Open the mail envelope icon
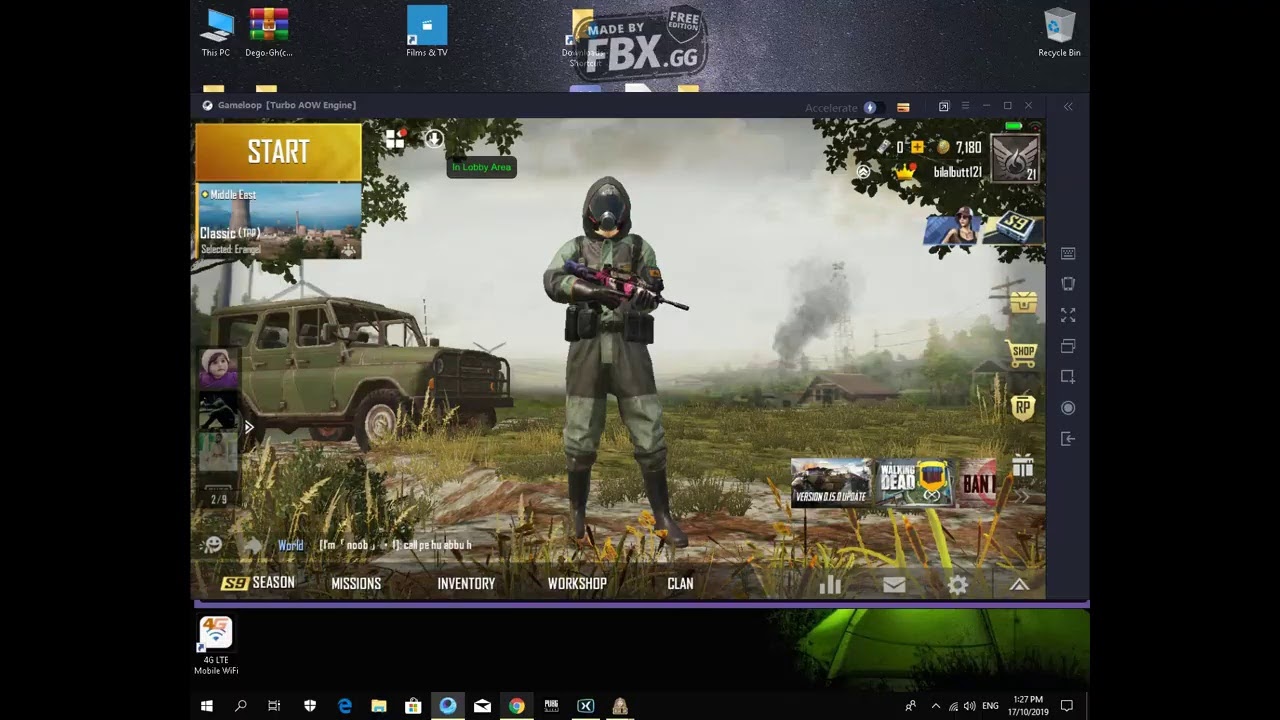The height and width of the screenshot is (720, 1280). (894, 585)
